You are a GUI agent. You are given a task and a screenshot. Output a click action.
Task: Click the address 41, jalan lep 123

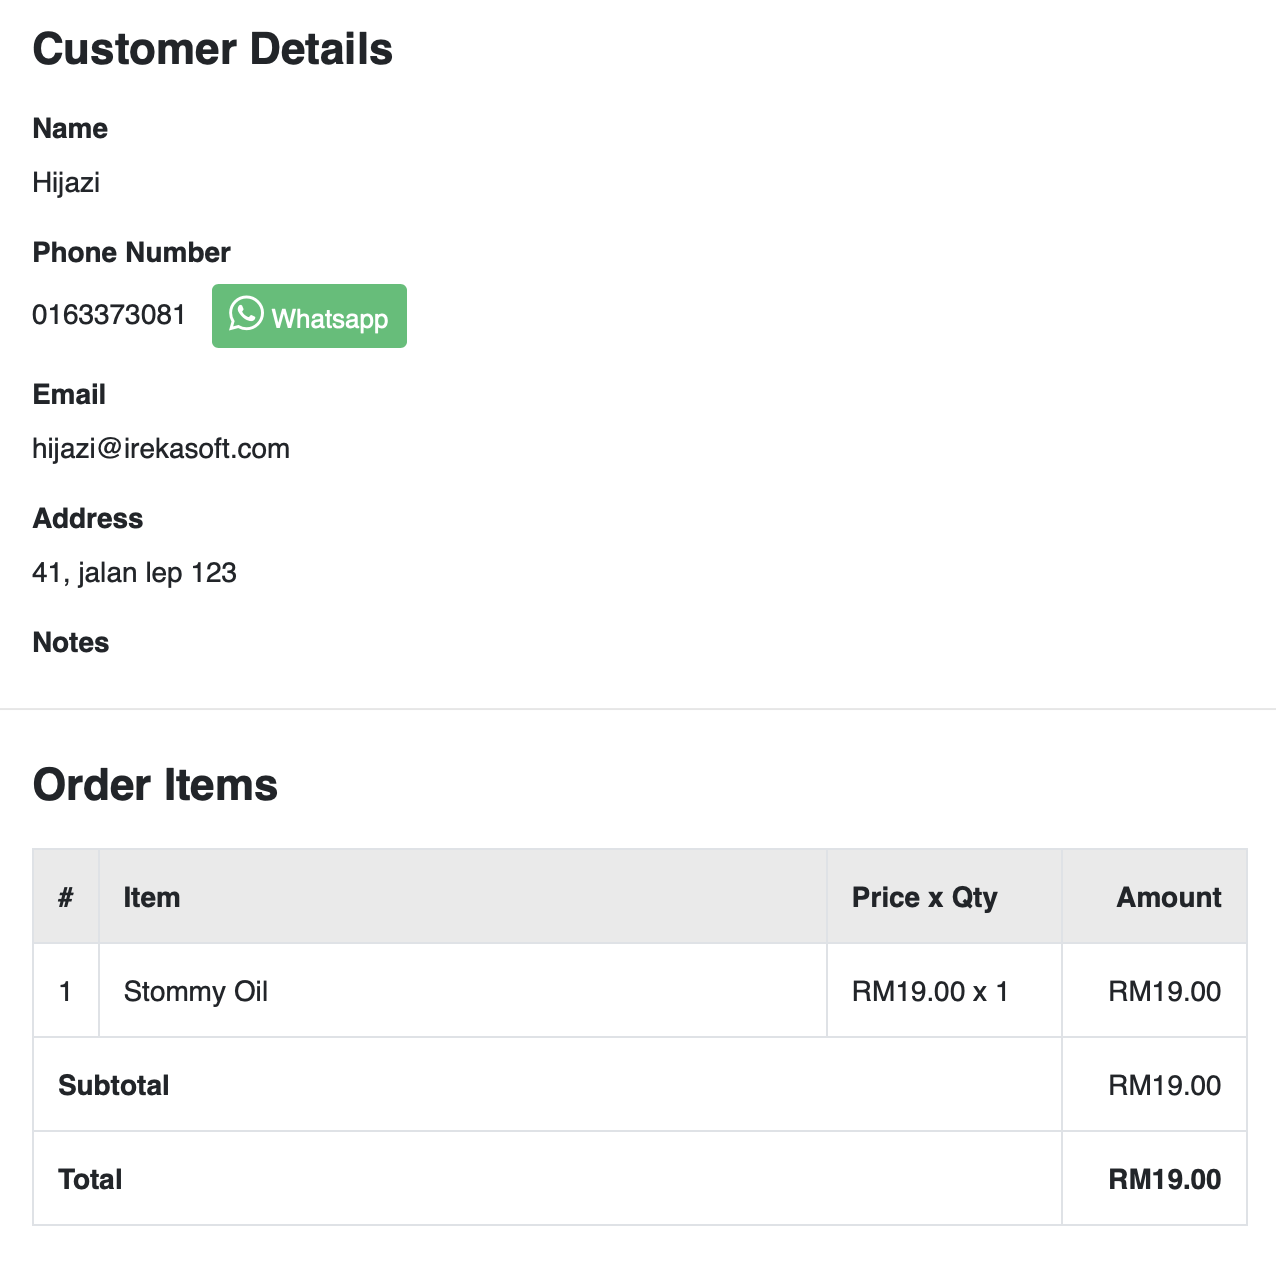coord(134,573)
